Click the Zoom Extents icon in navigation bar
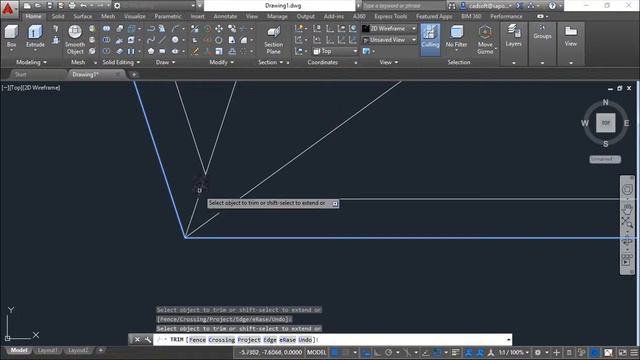 pyautogui.click(x=627, y=223)
